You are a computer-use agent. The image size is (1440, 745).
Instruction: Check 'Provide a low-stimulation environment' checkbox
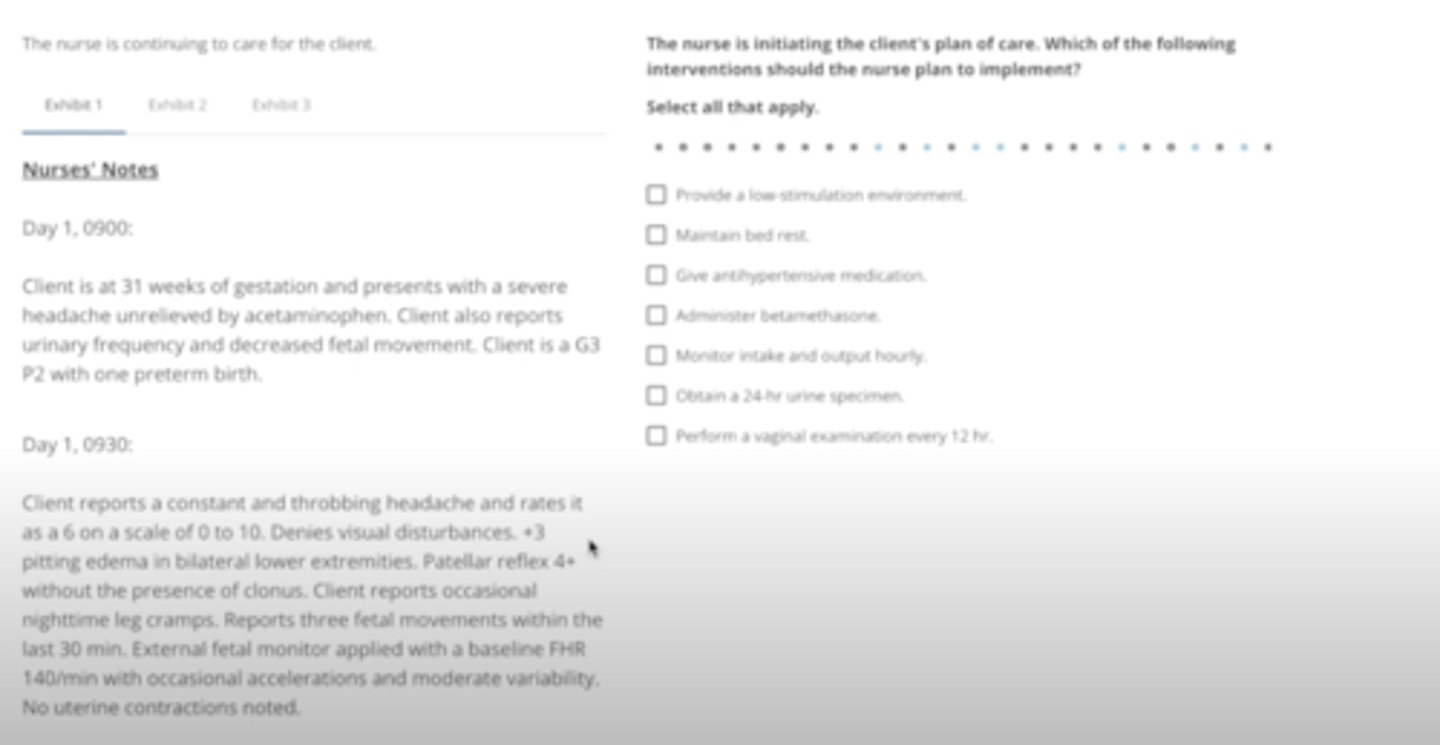(656, 195)
